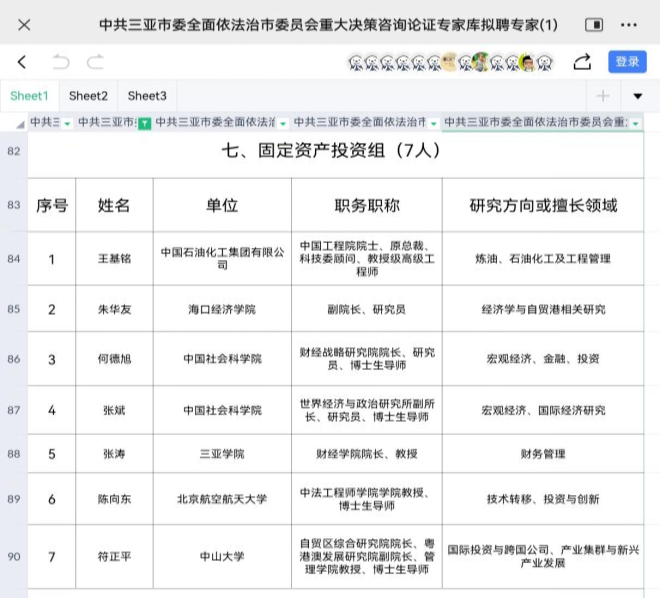Viewport: 661px width, 599px height.
Task: Open filter dropdown on third column header
Action: click(283, 124)
